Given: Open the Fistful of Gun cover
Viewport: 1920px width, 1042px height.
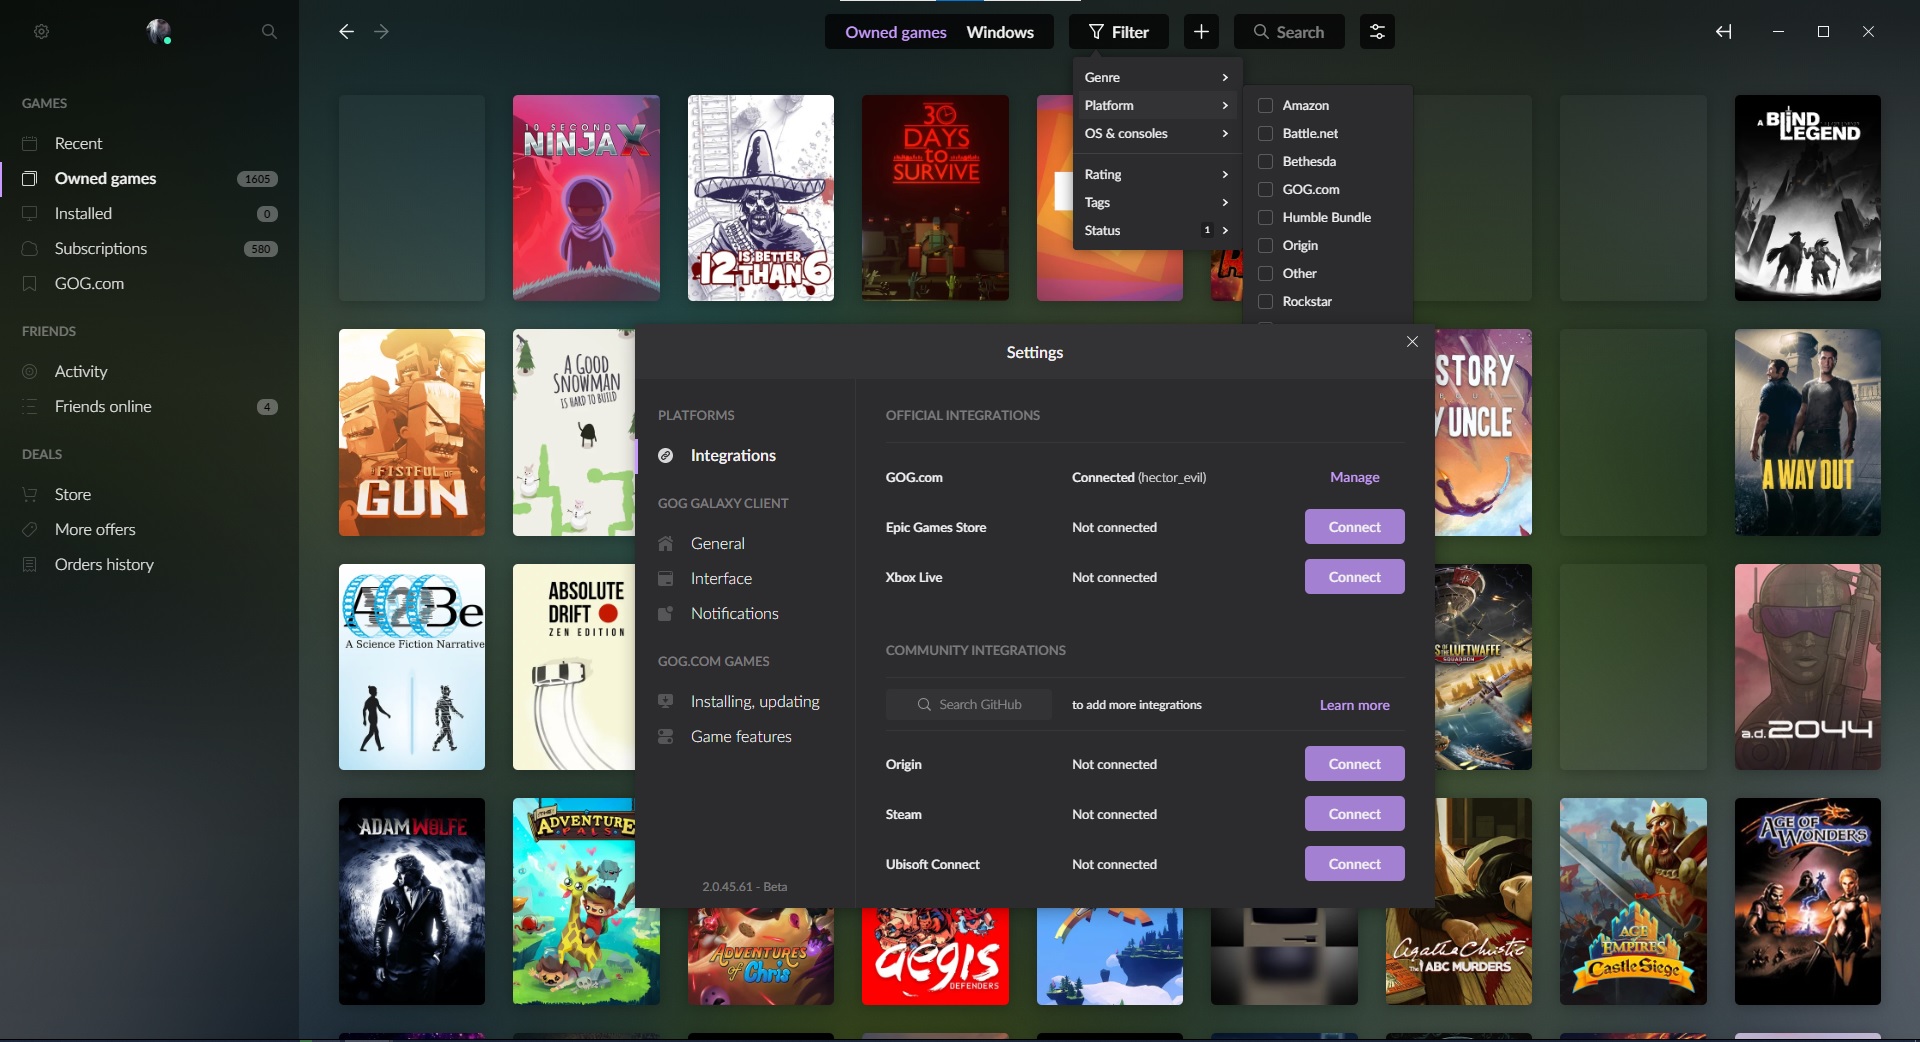Looking at the screenshot, I should pos(412,433).
